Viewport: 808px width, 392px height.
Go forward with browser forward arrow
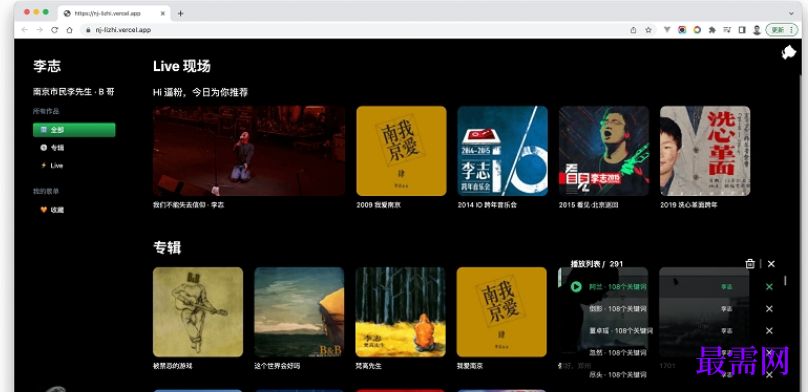click(39, 30)
